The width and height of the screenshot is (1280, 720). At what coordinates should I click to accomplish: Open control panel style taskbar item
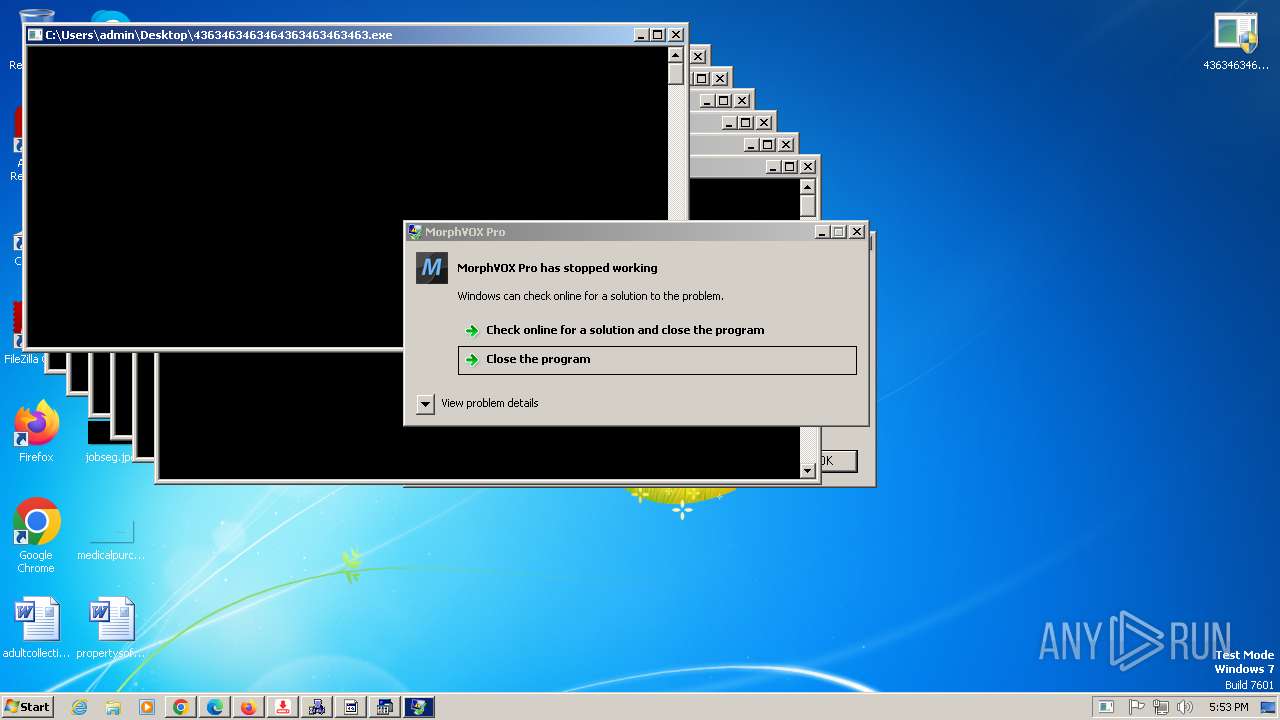pyautogui.click(x=385, y=707)
